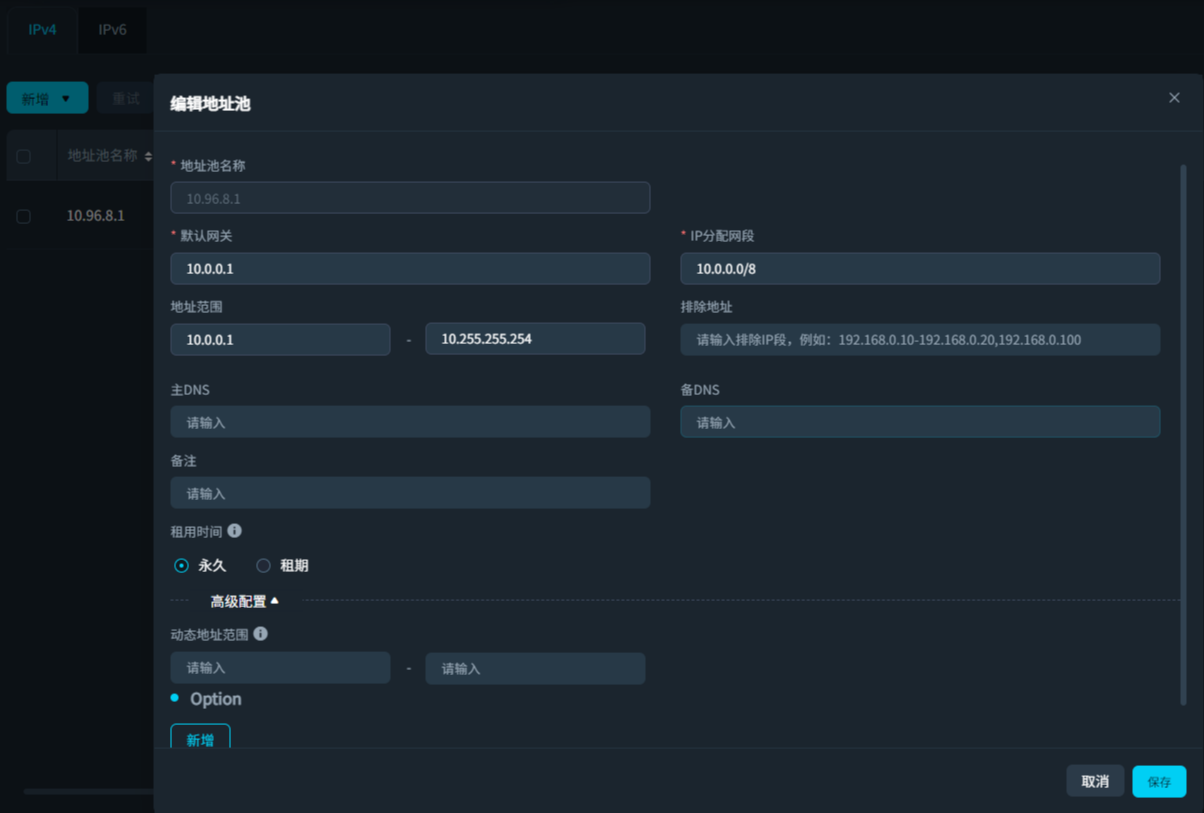The image size is (1204, 813).
Task: Tick the checkbox for row 10.96.8.1
Action: (24, 216)
